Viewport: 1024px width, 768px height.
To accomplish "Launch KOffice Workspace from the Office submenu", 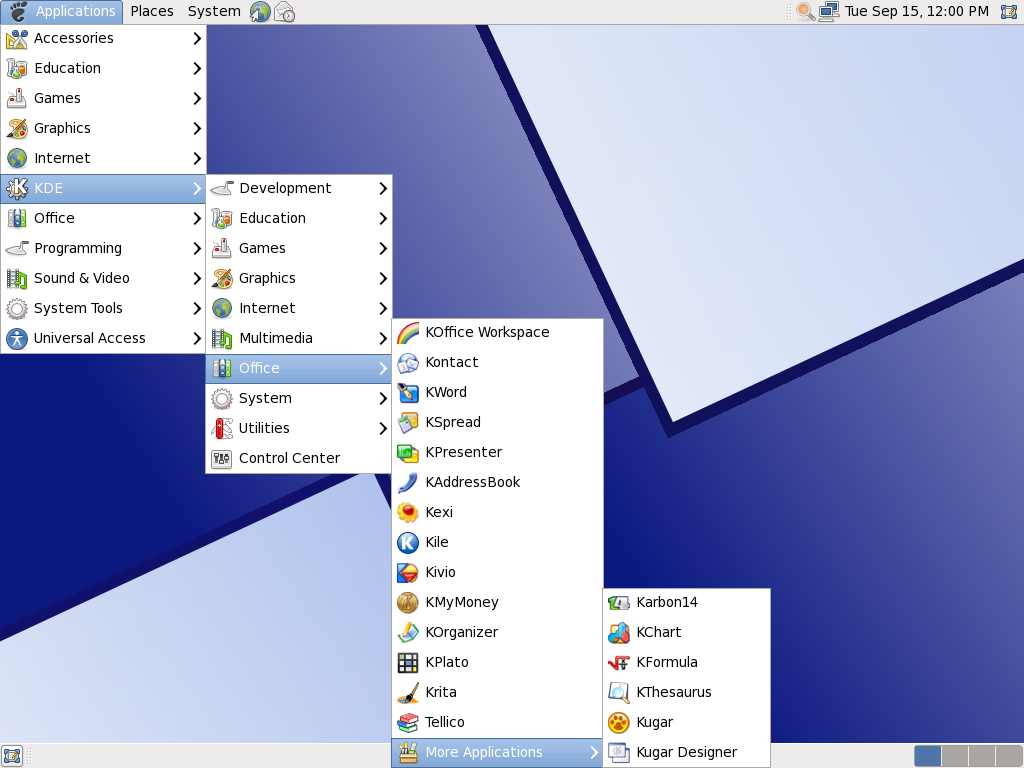I will click(x=497, y=332).
